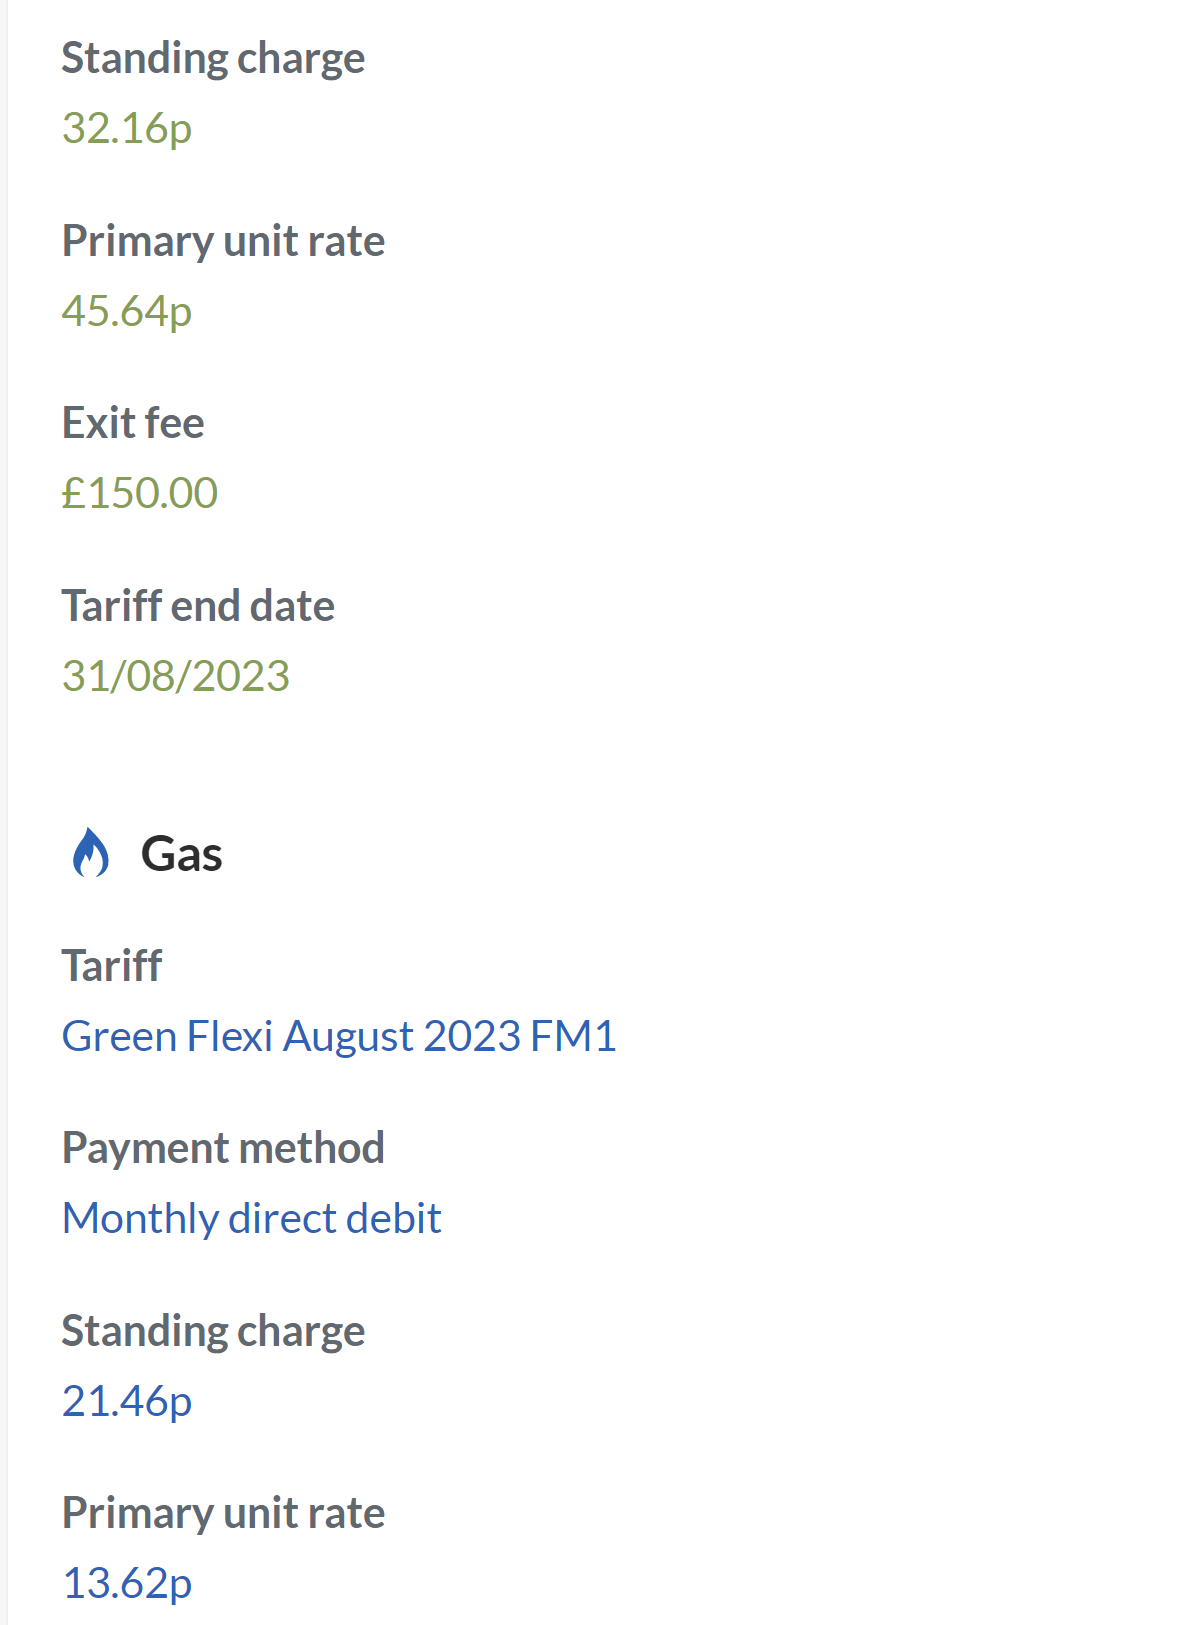Image resolution: width=1177 pixels, height=1625 pixels.
Task: Click the word Flexi in the tariff name
Action: 230,1036
